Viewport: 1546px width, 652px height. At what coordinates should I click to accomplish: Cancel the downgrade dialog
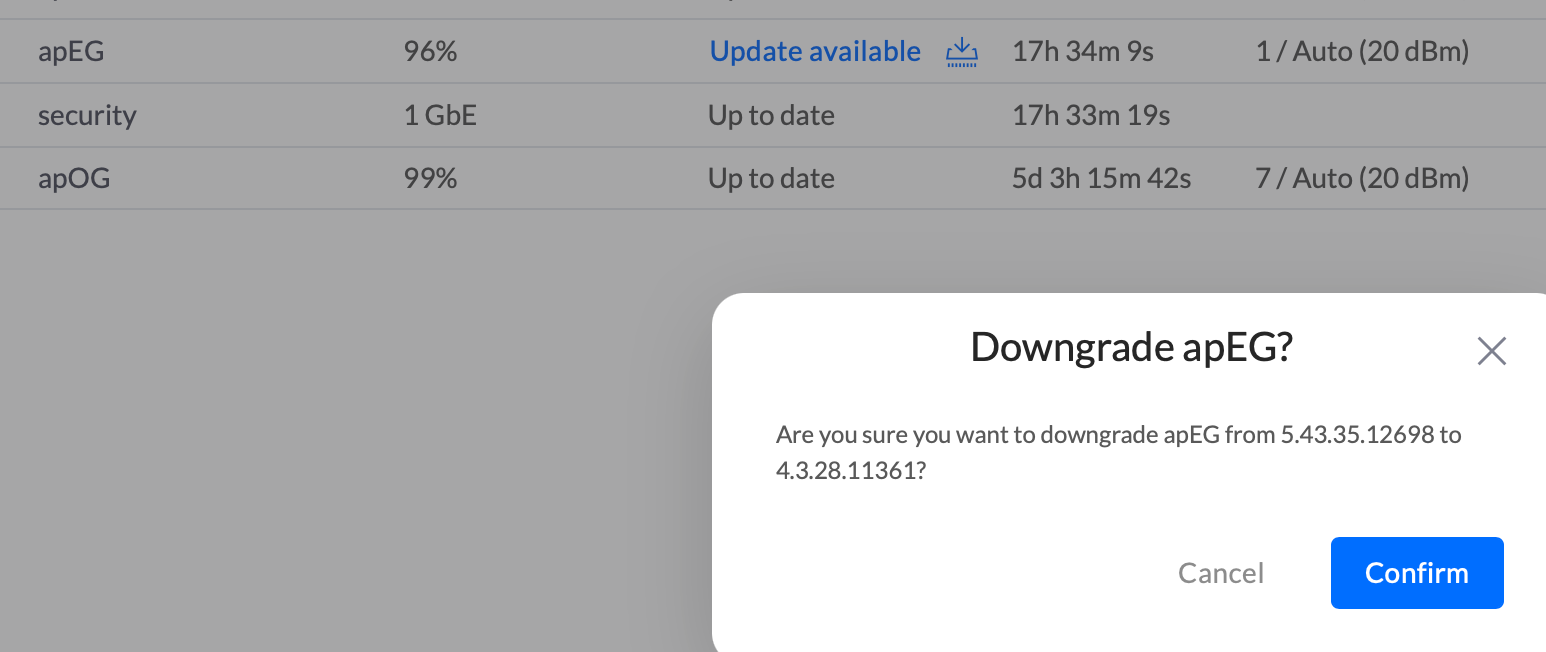[x=1221, y=573]
